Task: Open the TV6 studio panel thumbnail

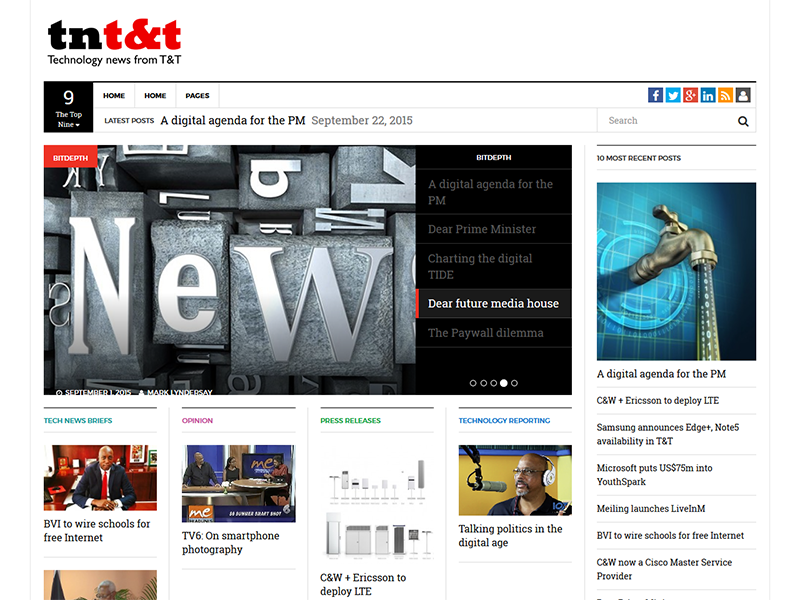Action: point(239,484)
